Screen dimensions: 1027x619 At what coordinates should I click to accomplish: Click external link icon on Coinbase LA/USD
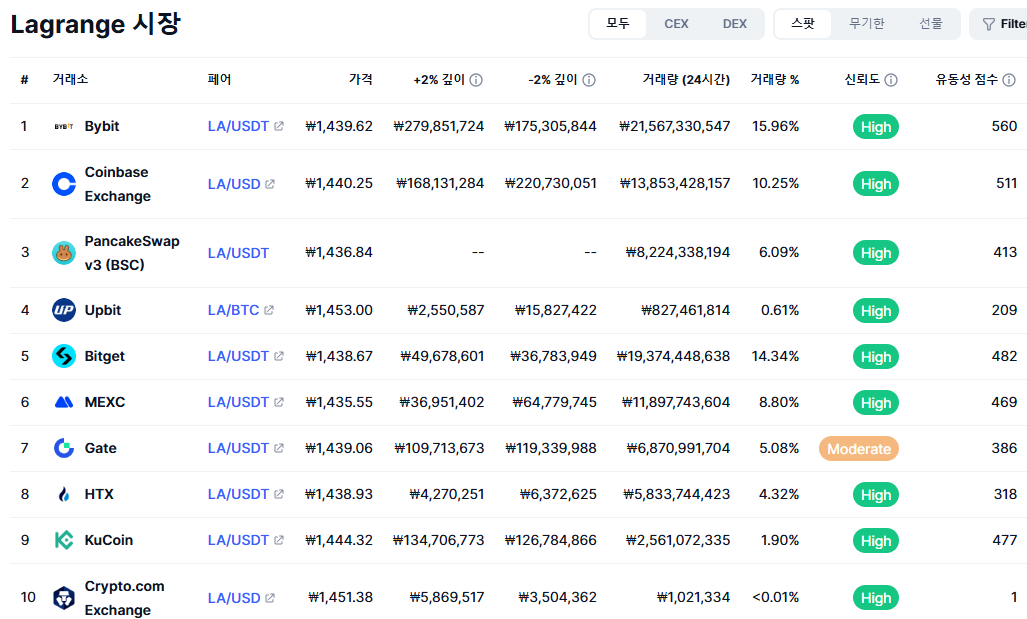270,184
